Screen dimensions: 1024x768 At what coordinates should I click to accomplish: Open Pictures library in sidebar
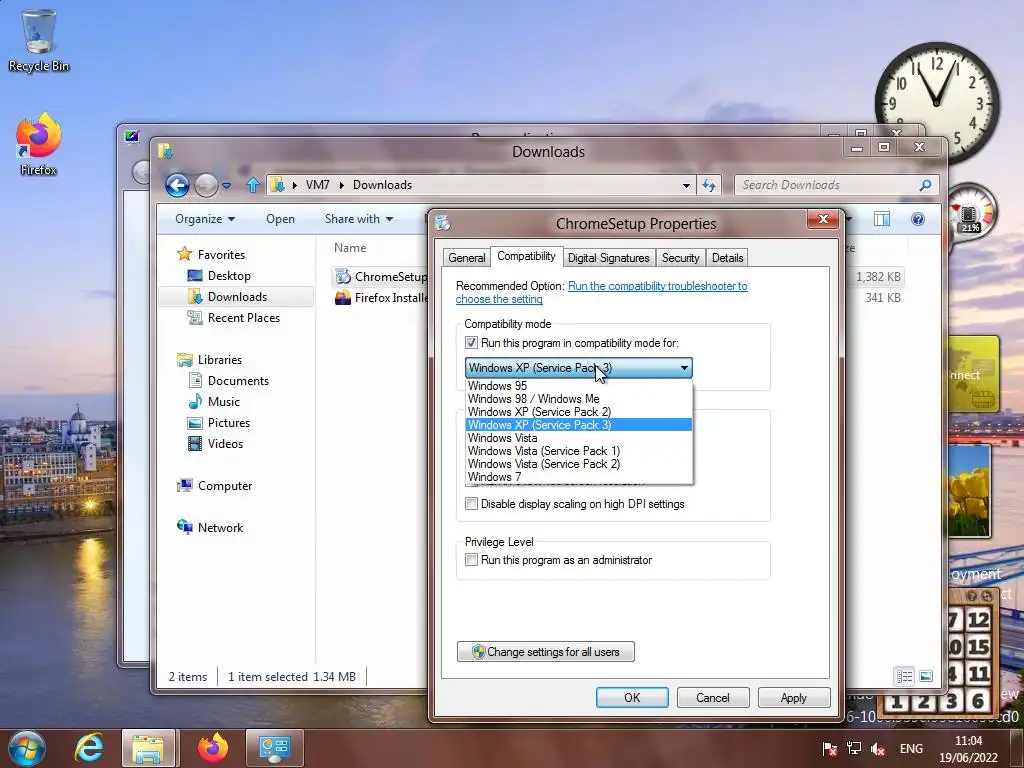point(229,423)
